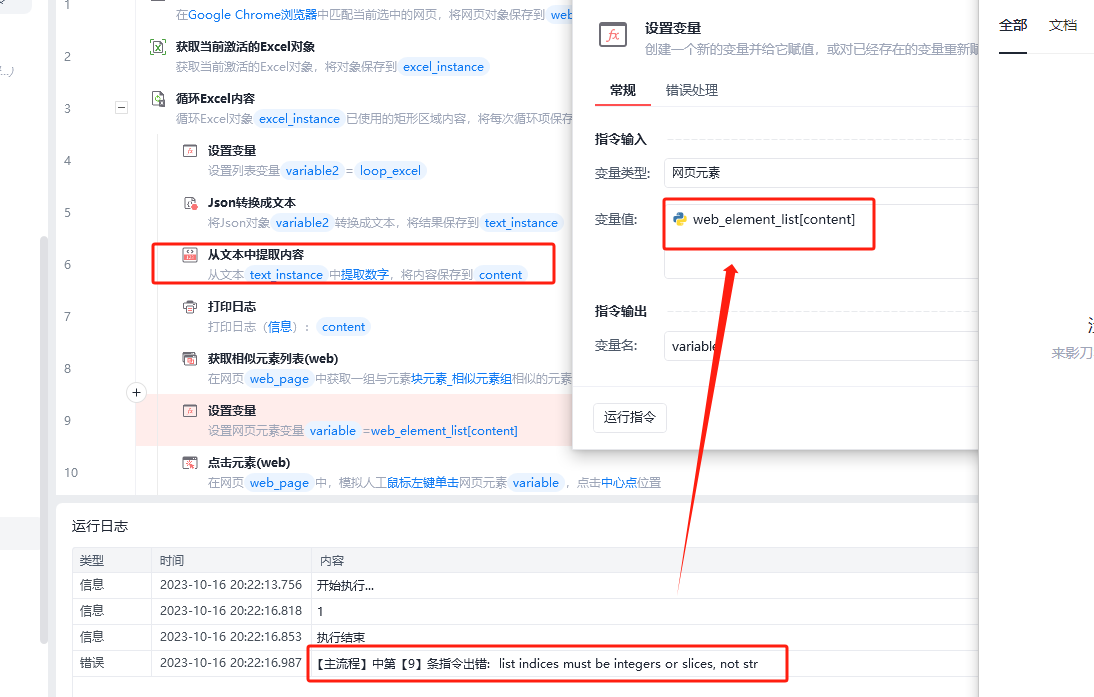The height and width of the screenshot is (697, 1094).
Task: Select the 获取相似元素列表(web) step title
Action: point(273,359)
